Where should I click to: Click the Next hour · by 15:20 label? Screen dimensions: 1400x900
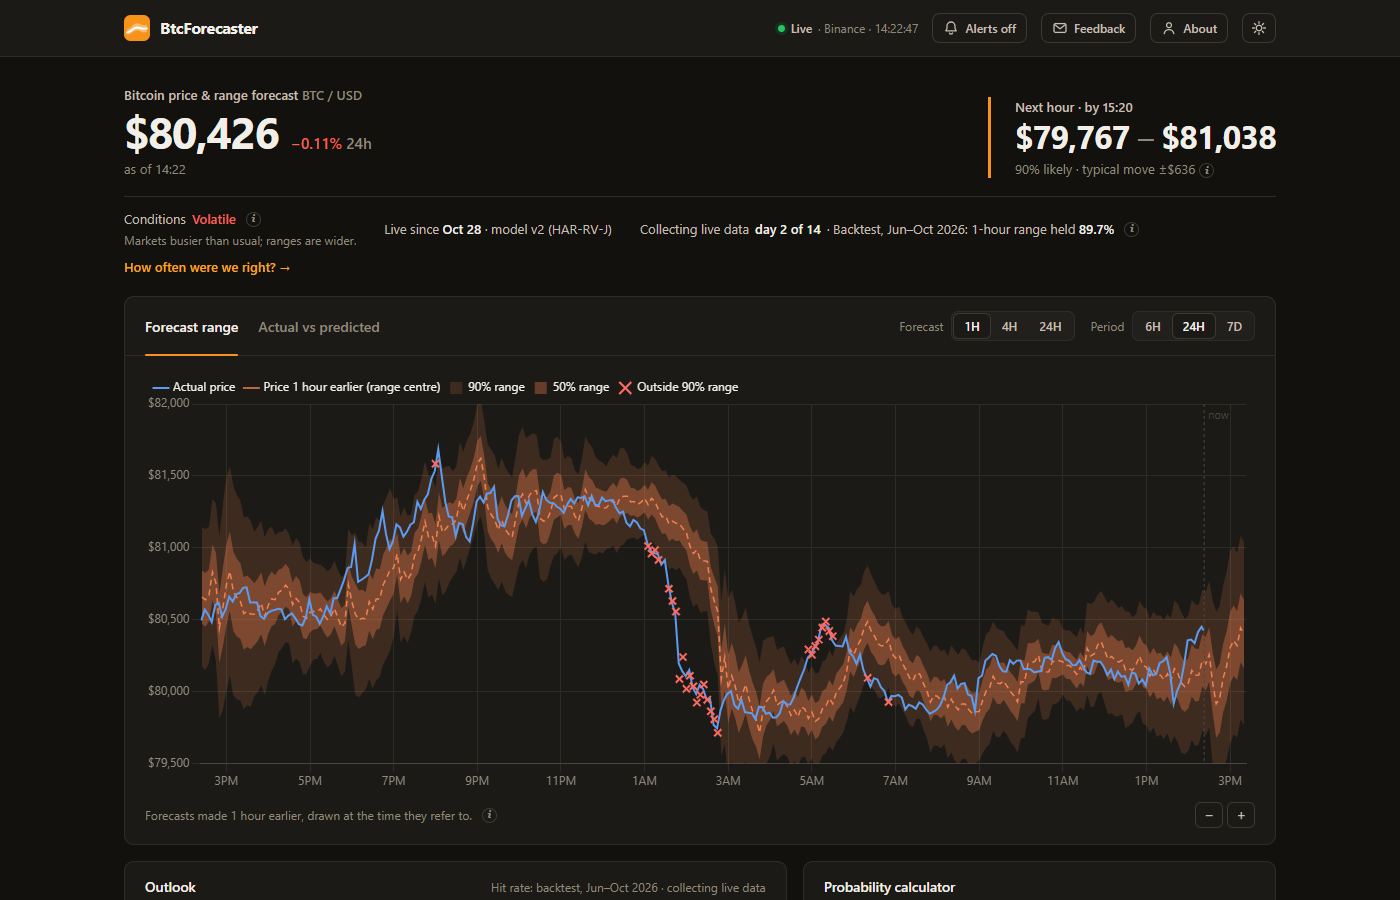(x=1074, y=107)
